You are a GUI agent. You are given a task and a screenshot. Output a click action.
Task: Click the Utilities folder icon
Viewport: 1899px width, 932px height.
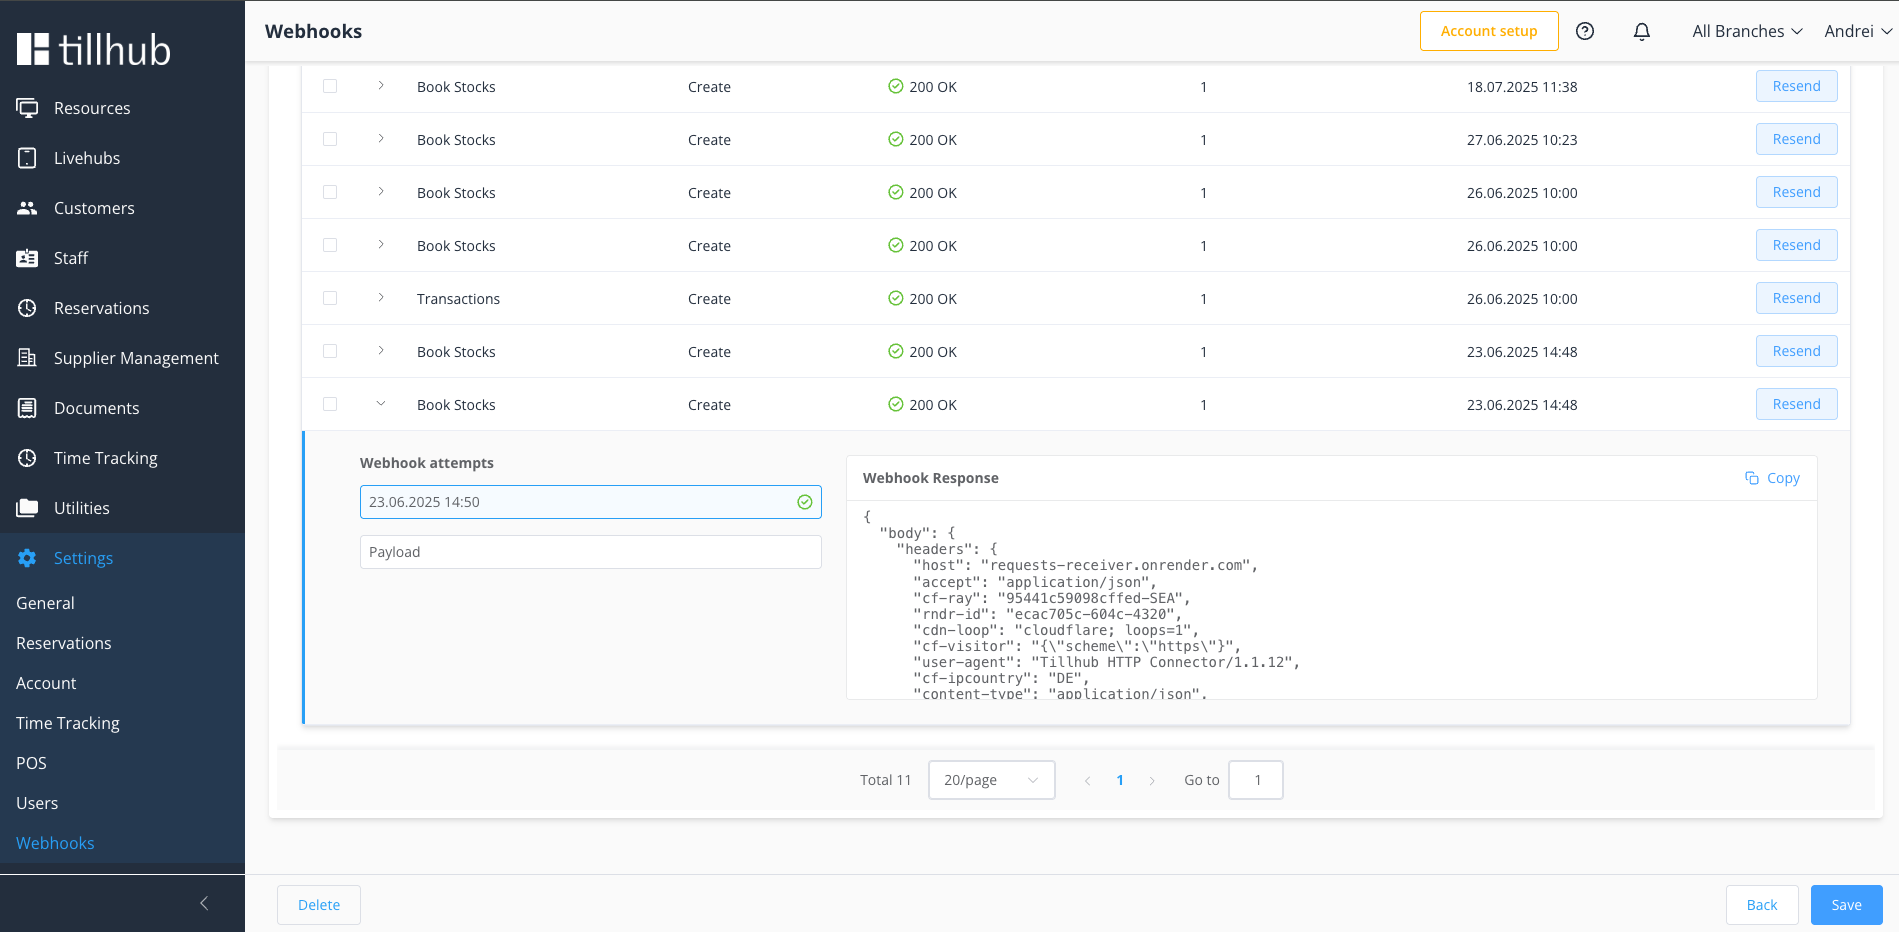coord(27,508)
